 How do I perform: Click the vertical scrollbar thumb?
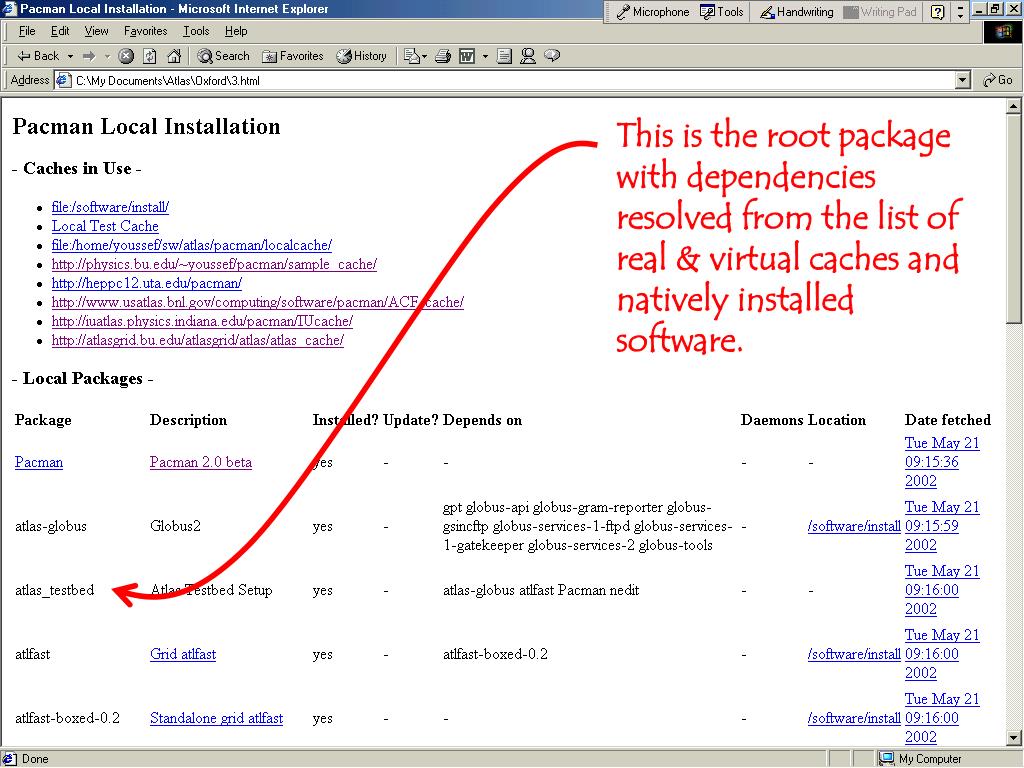tap(1013, 218)
